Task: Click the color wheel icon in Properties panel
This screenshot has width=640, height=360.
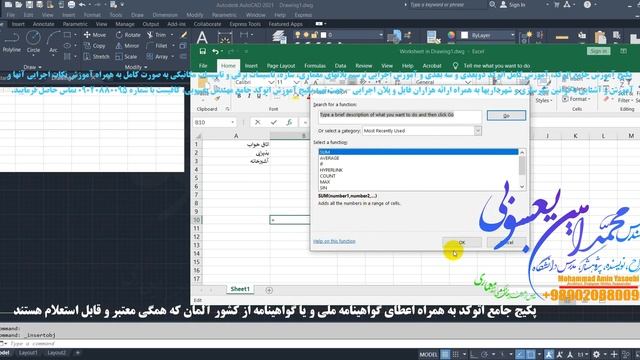Action: pos(451,35)
